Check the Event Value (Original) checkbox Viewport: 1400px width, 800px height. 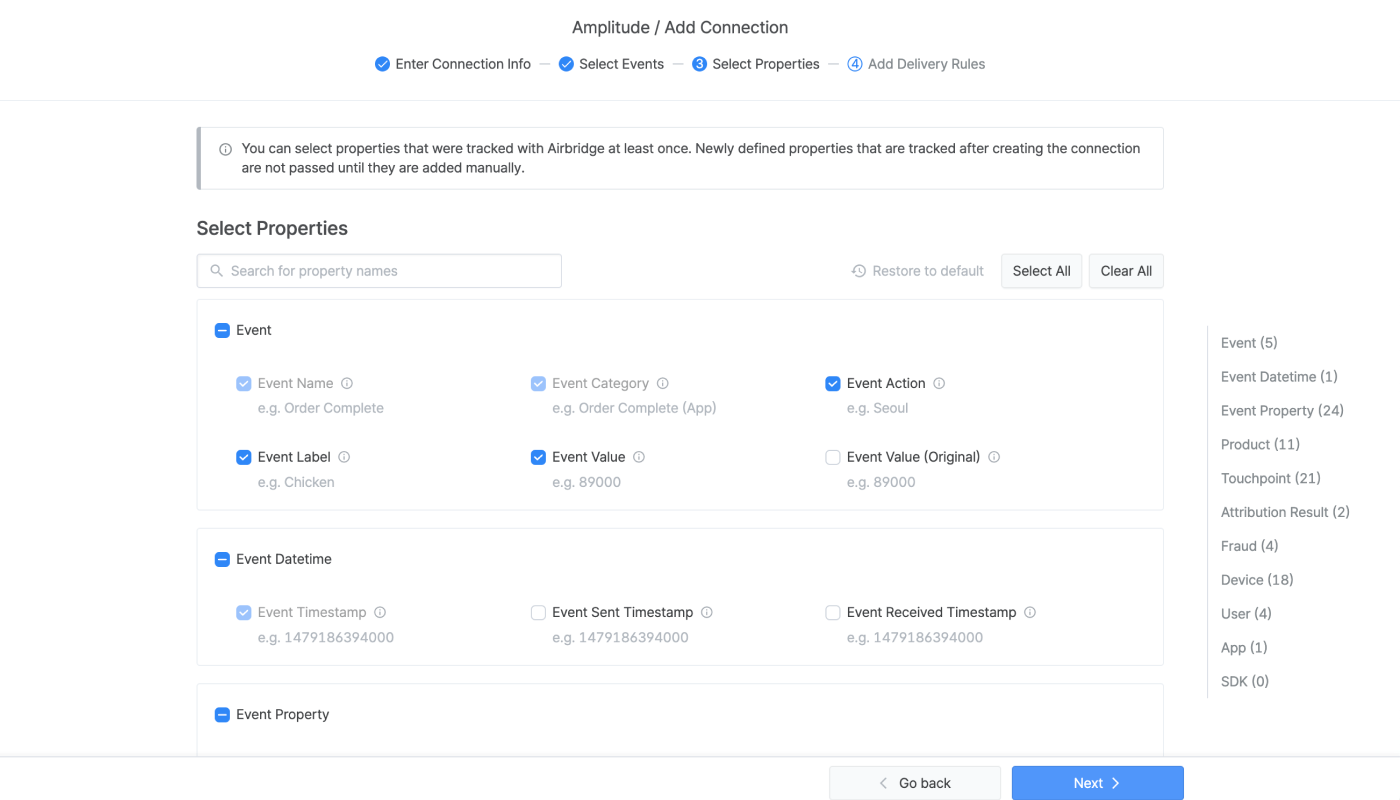pos(833,457)
